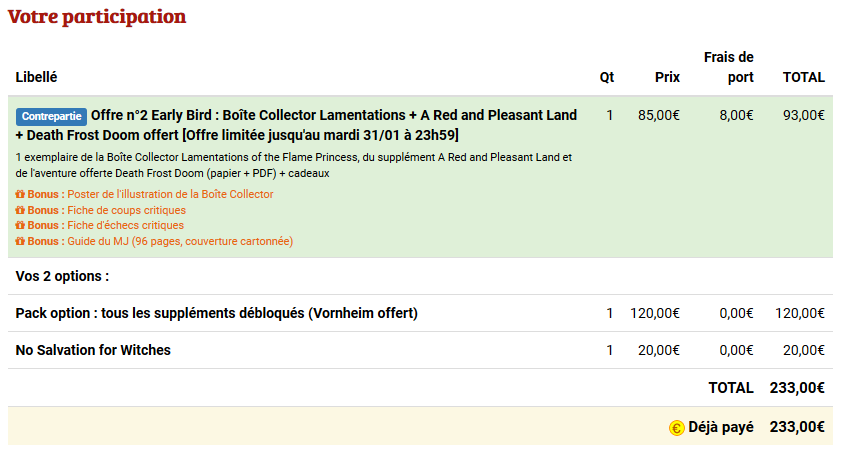842x458 pixels.
Task: Click the yellow euro coin icon
Action: point(677,428)
